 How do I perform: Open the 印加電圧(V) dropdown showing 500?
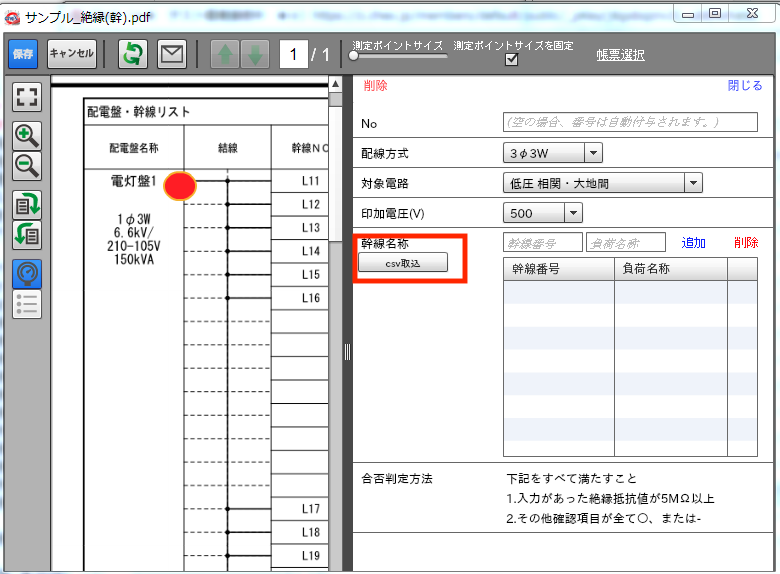(x=572, y=213)
